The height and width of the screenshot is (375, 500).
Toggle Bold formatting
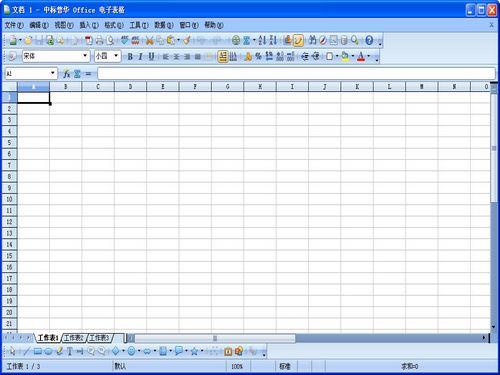pos(130,57)
